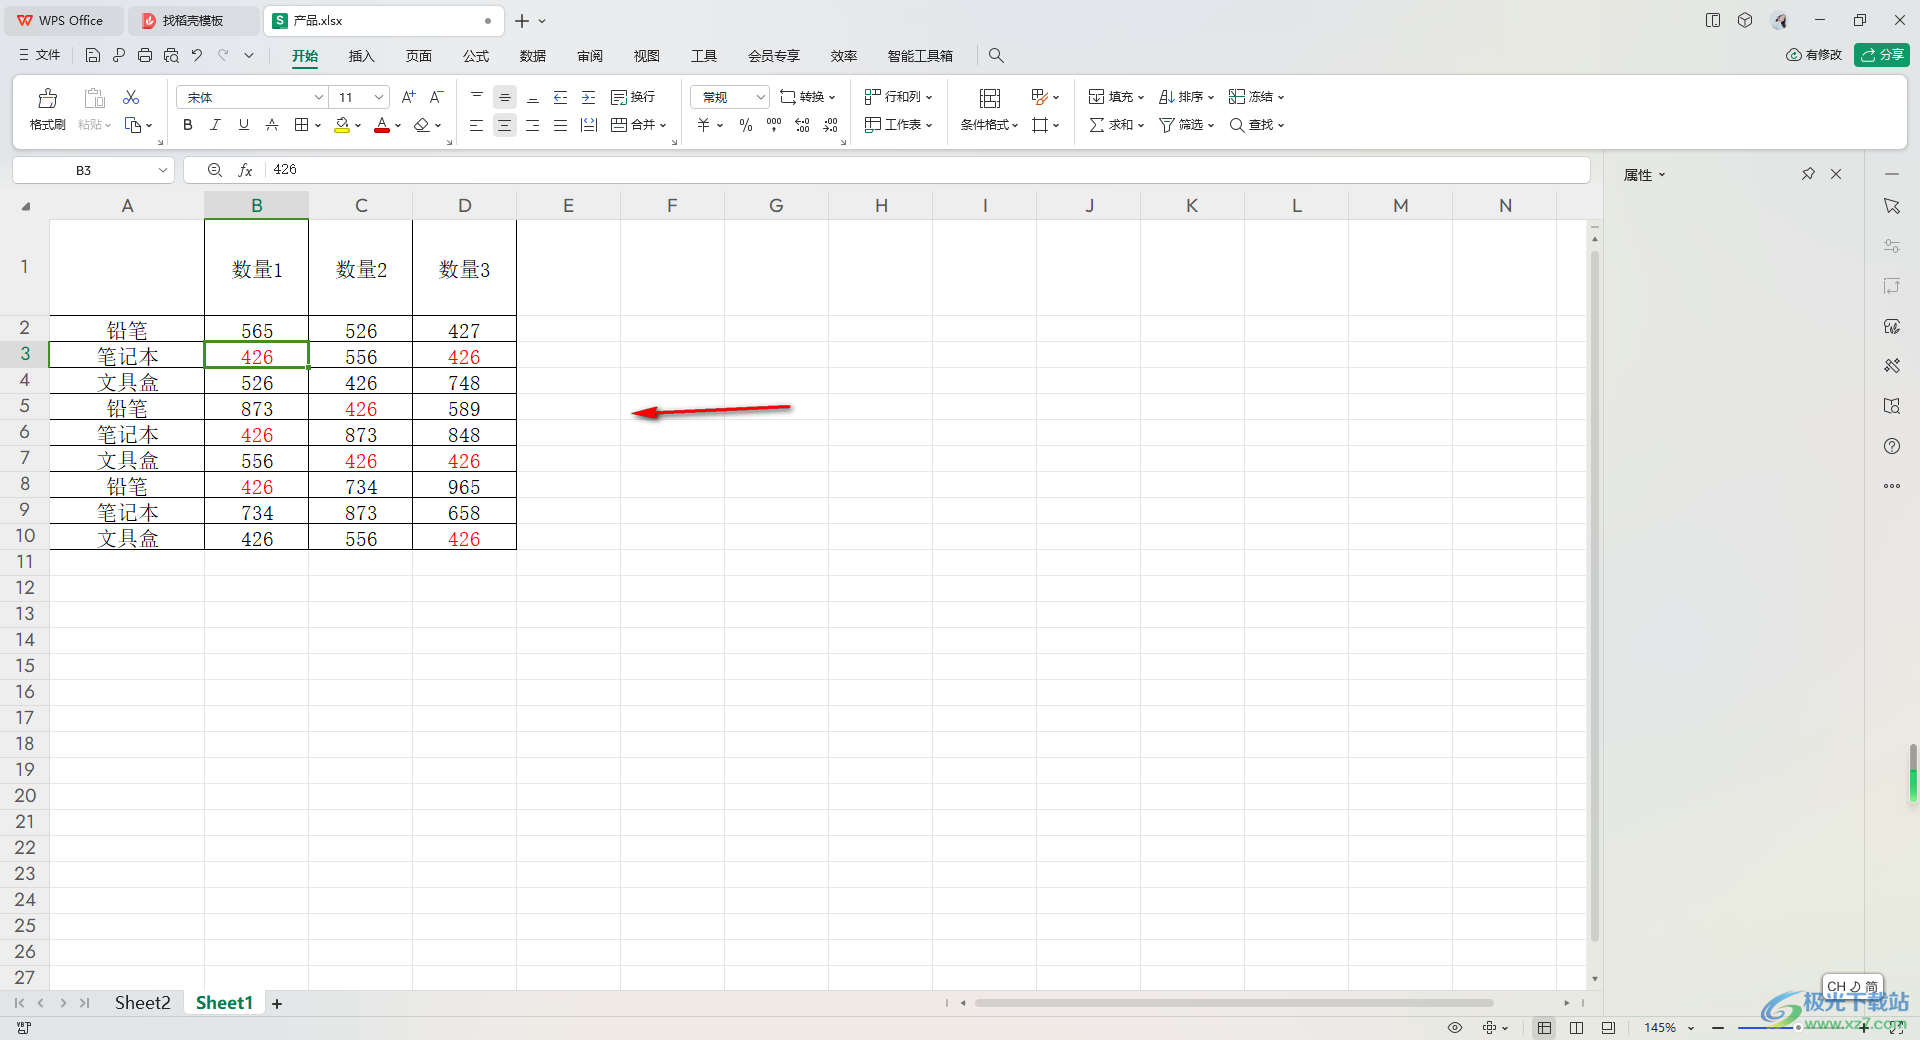Viewport: 1920px width, 1040px height.
Task: Open the 文件 File menu
Action: (x=40, y=56)
